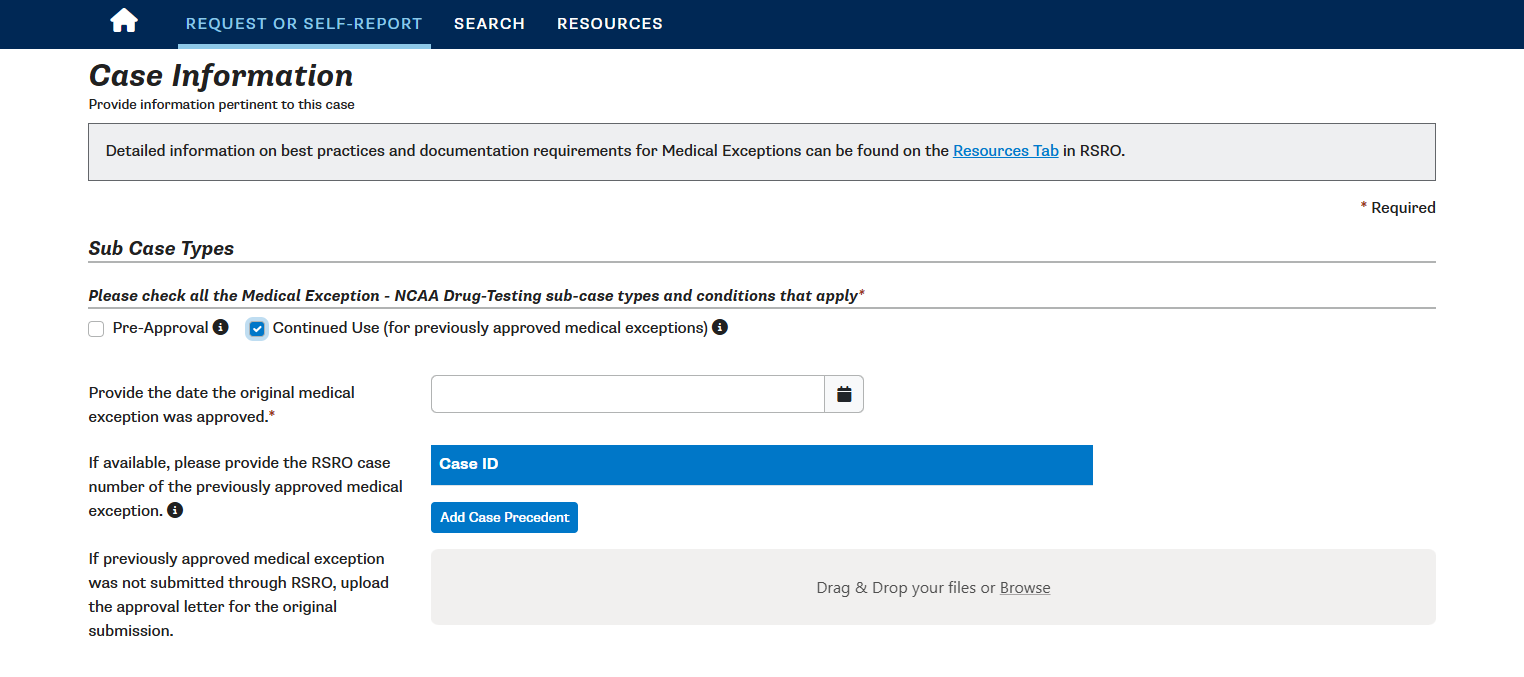Image resolution: width=1524 pixels, height=677 pixels.
Task: Click the Pre-Approval label text
Action: [x=160, y=327]
